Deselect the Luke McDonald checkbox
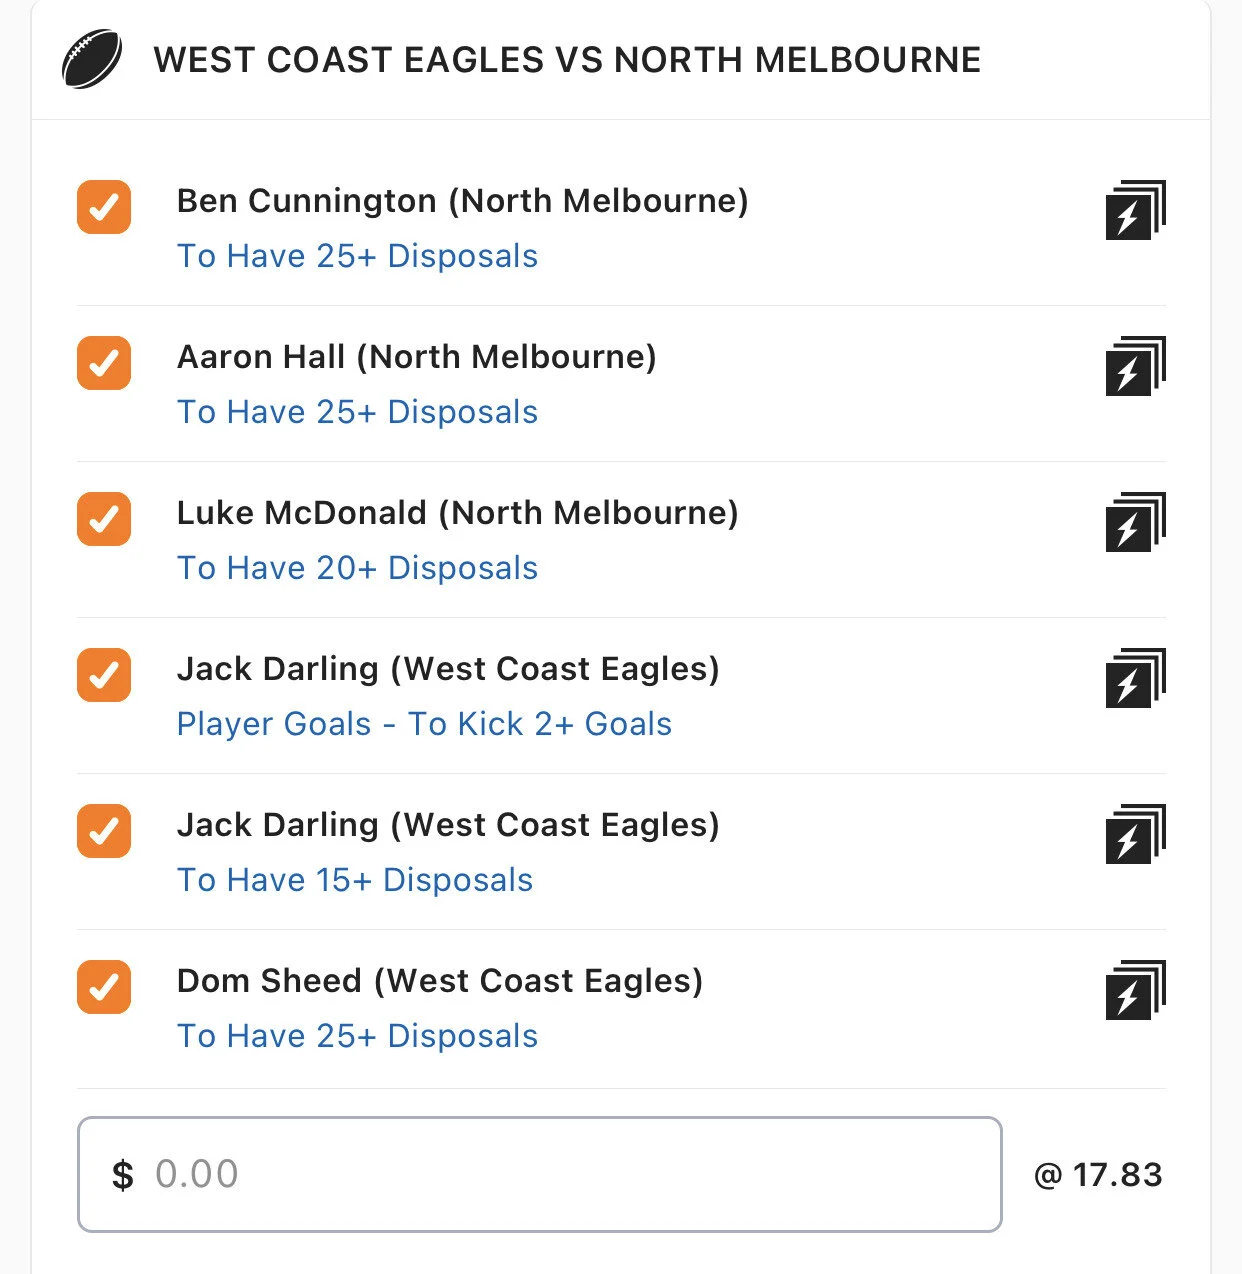 click(104, 519)
